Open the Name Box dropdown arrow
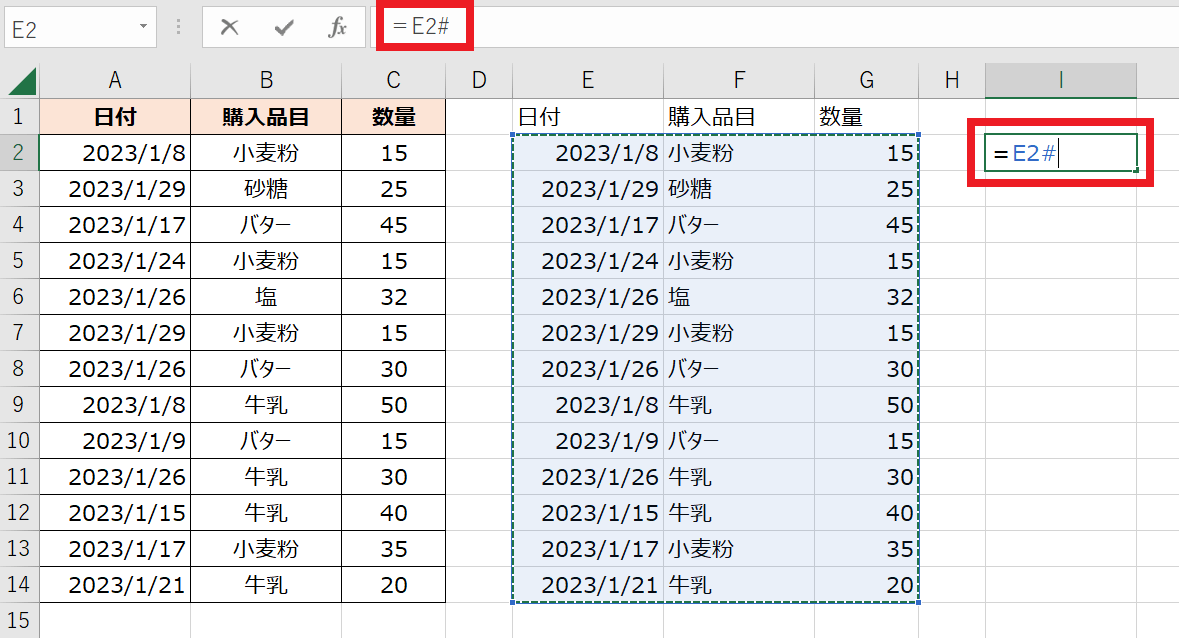 tap(145, 28)
